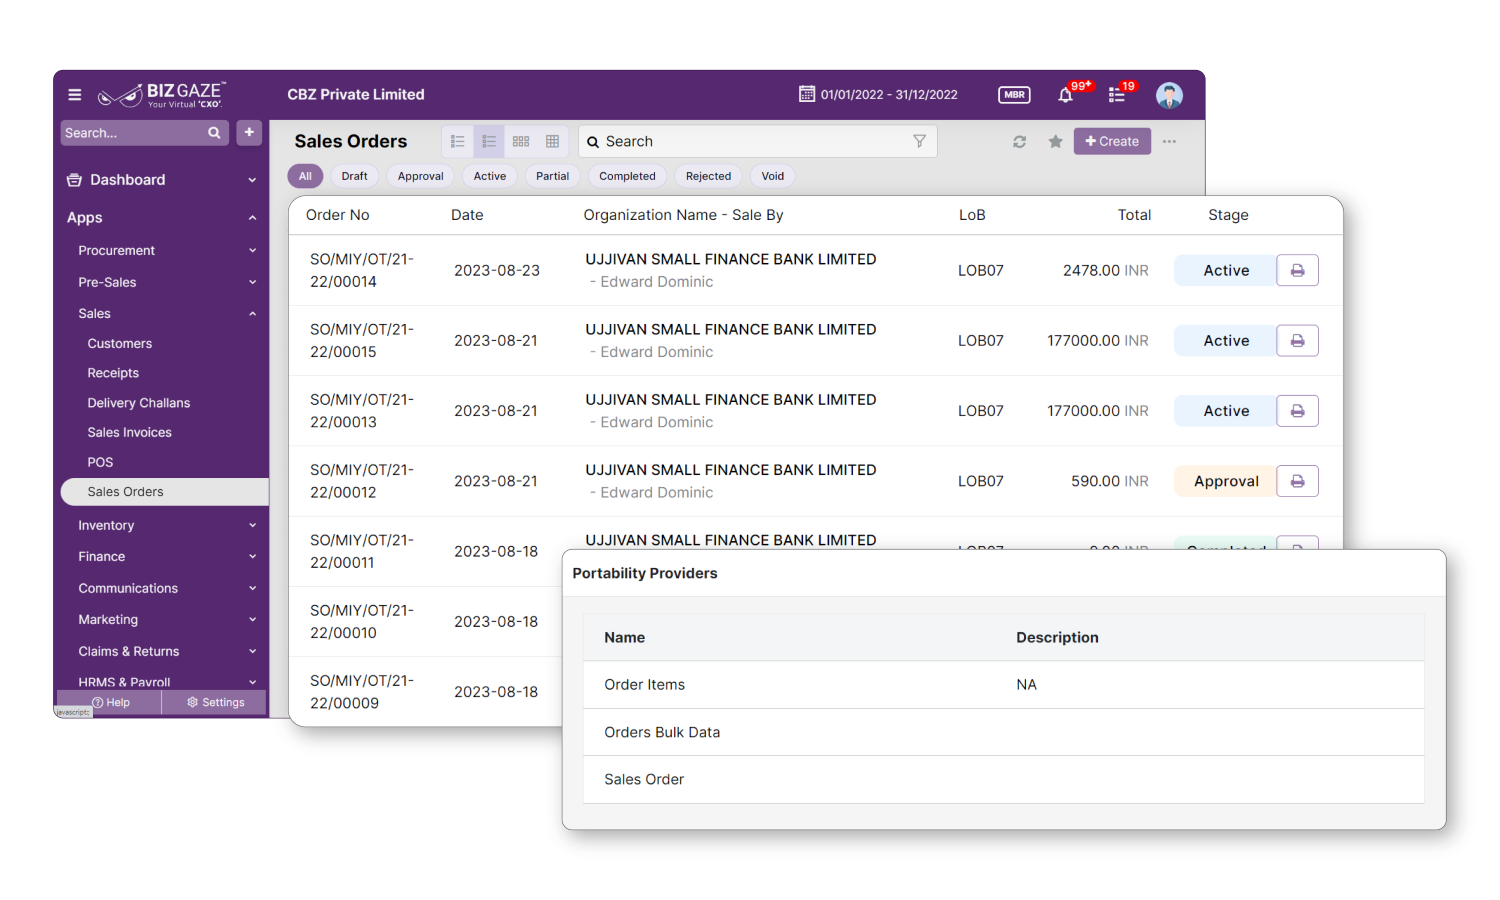Expand the Dashboard chevron
The height and width of the screenshot is (900, 1500).
pyautogui.click(x=252, y=181)
